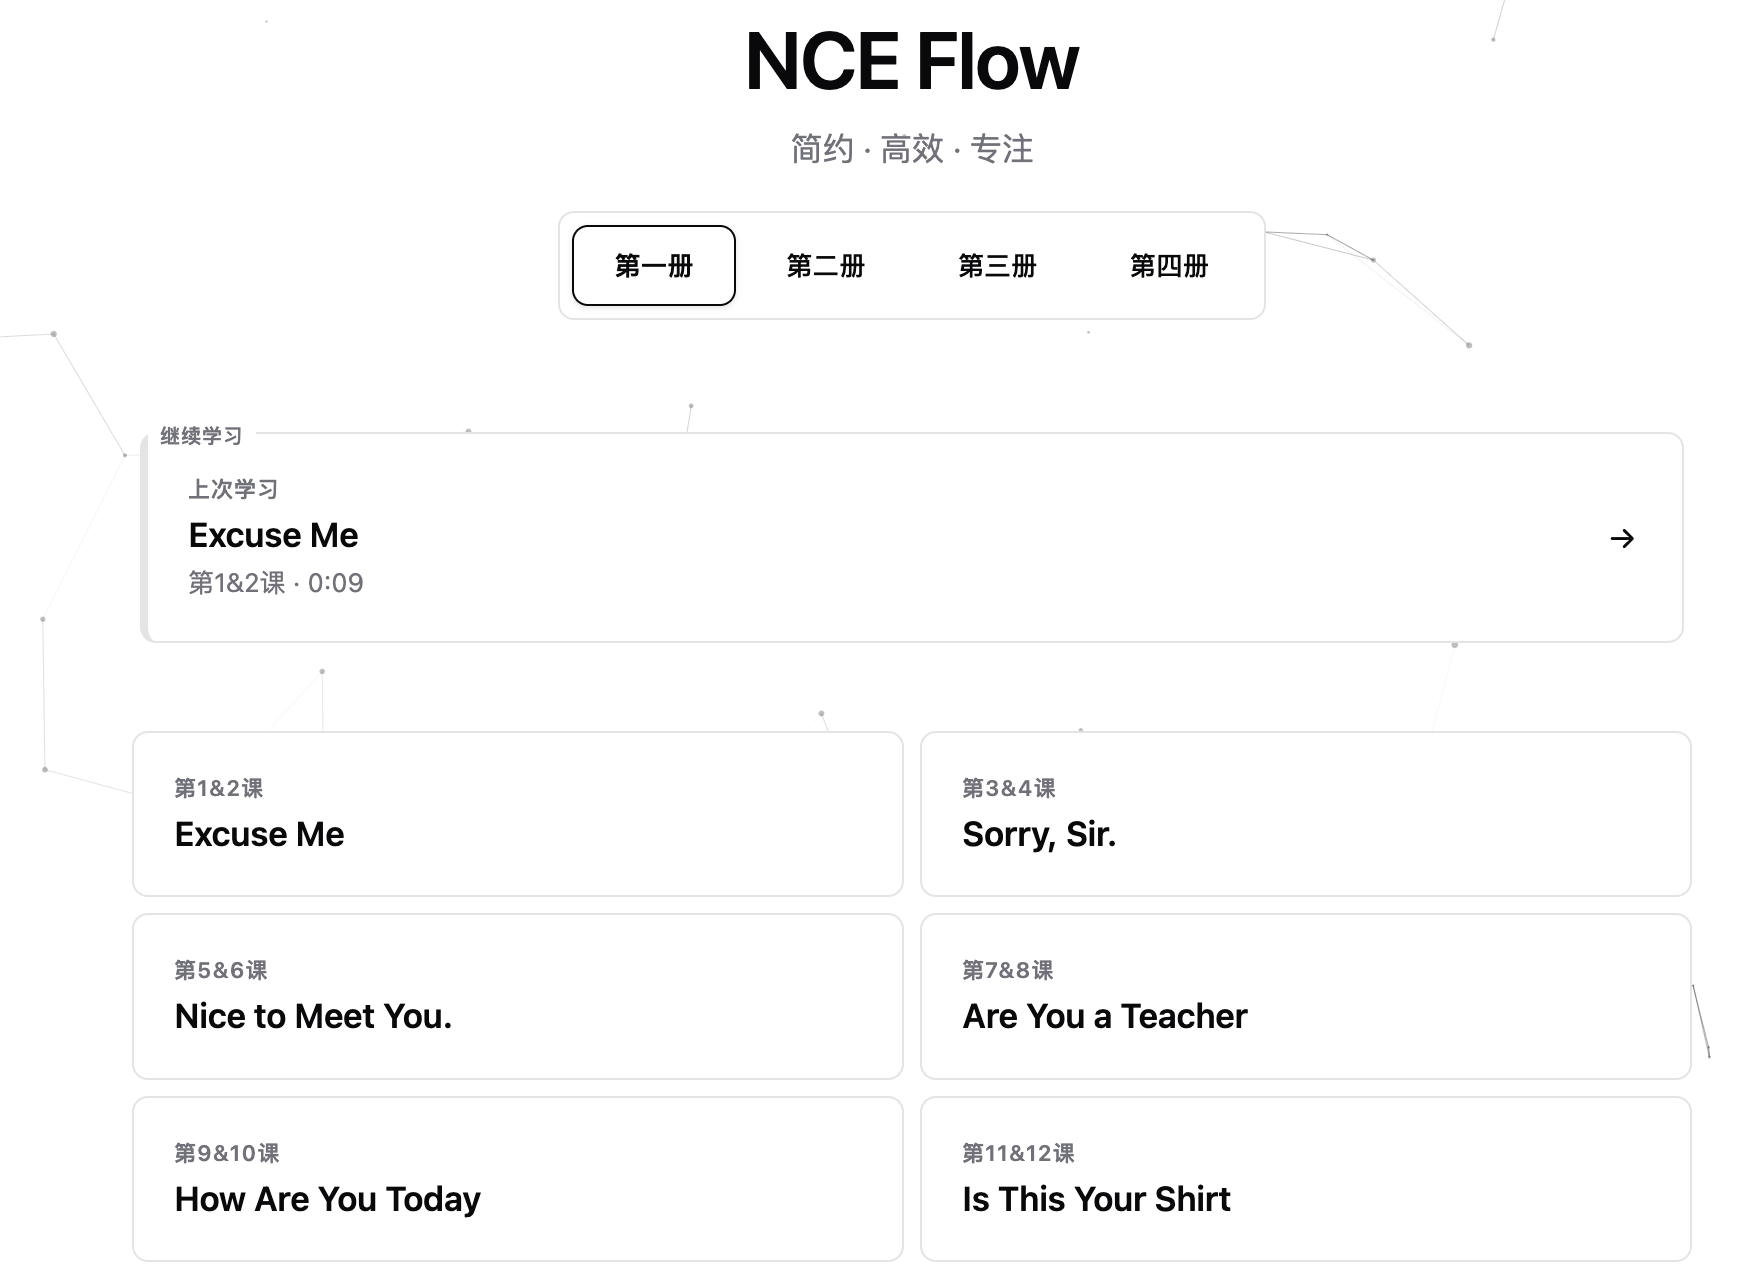
Task: Click the arrow icon on continue-learning card
Action: pyautogui.click(x=1622, y=539)
